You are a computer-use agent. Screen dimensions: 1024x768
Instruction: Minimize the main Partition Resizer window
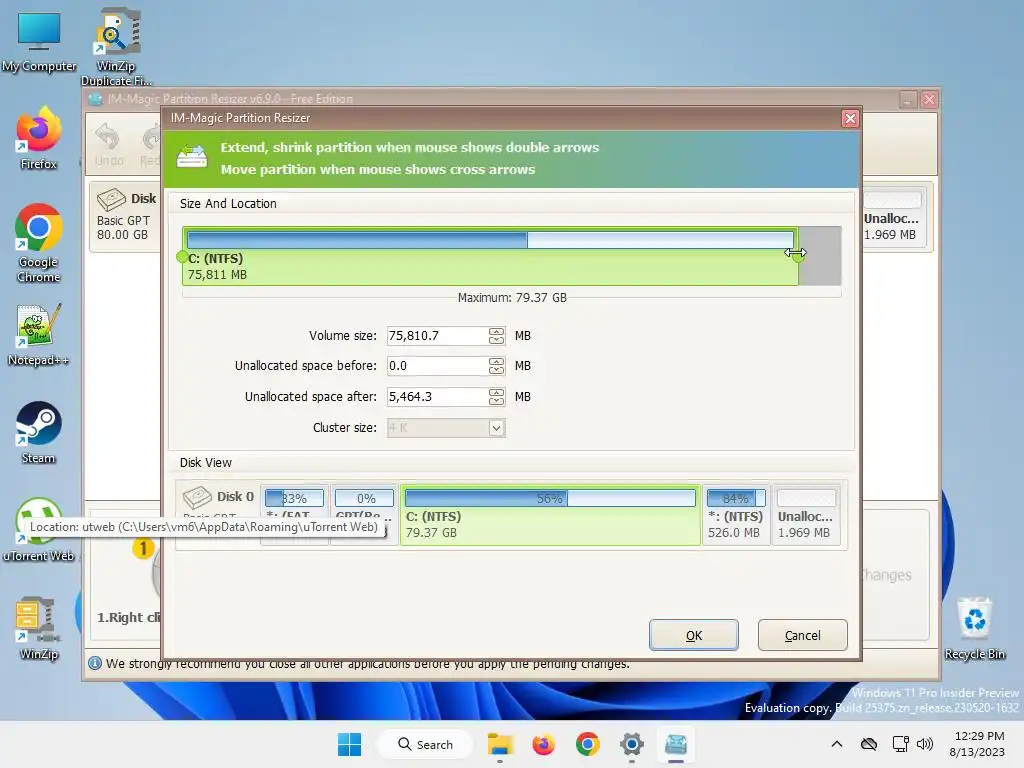pyautogui.click(x=908, y=99)
